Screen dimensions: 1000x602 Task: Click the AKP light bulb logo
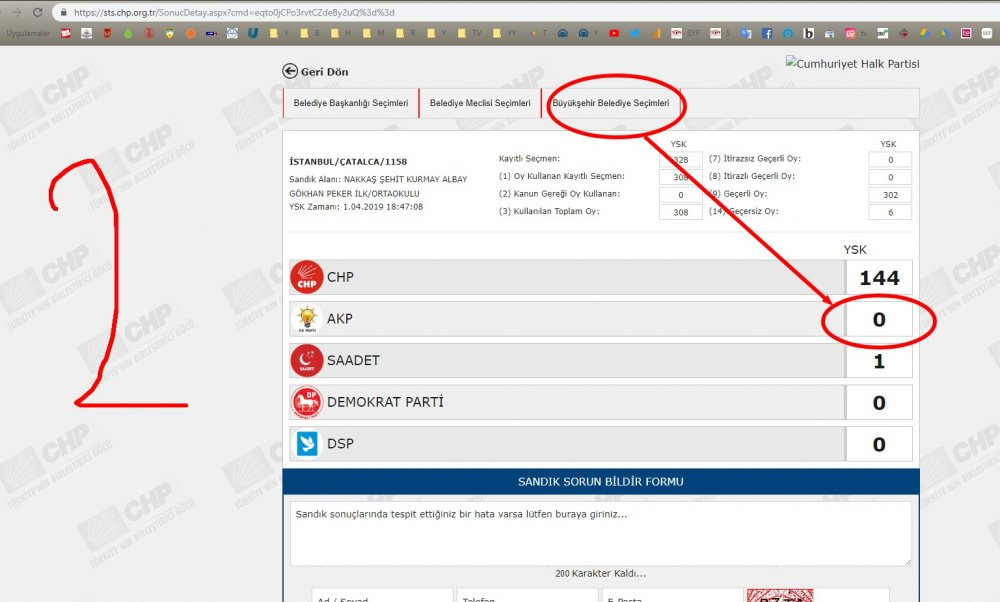pyautogui.click(x=307, y=319)
